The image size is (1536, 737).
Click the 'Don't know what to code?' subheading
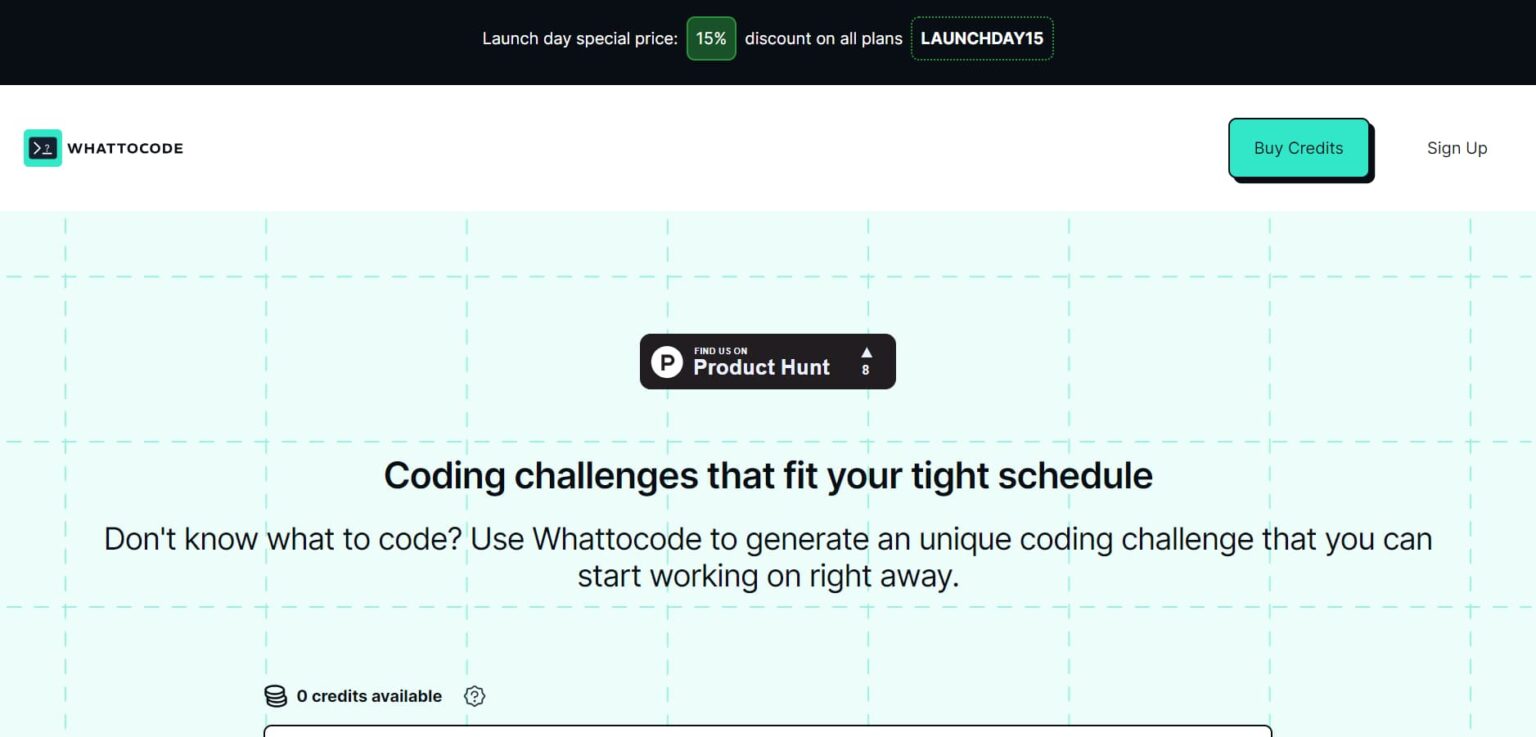tap(767, 539)
